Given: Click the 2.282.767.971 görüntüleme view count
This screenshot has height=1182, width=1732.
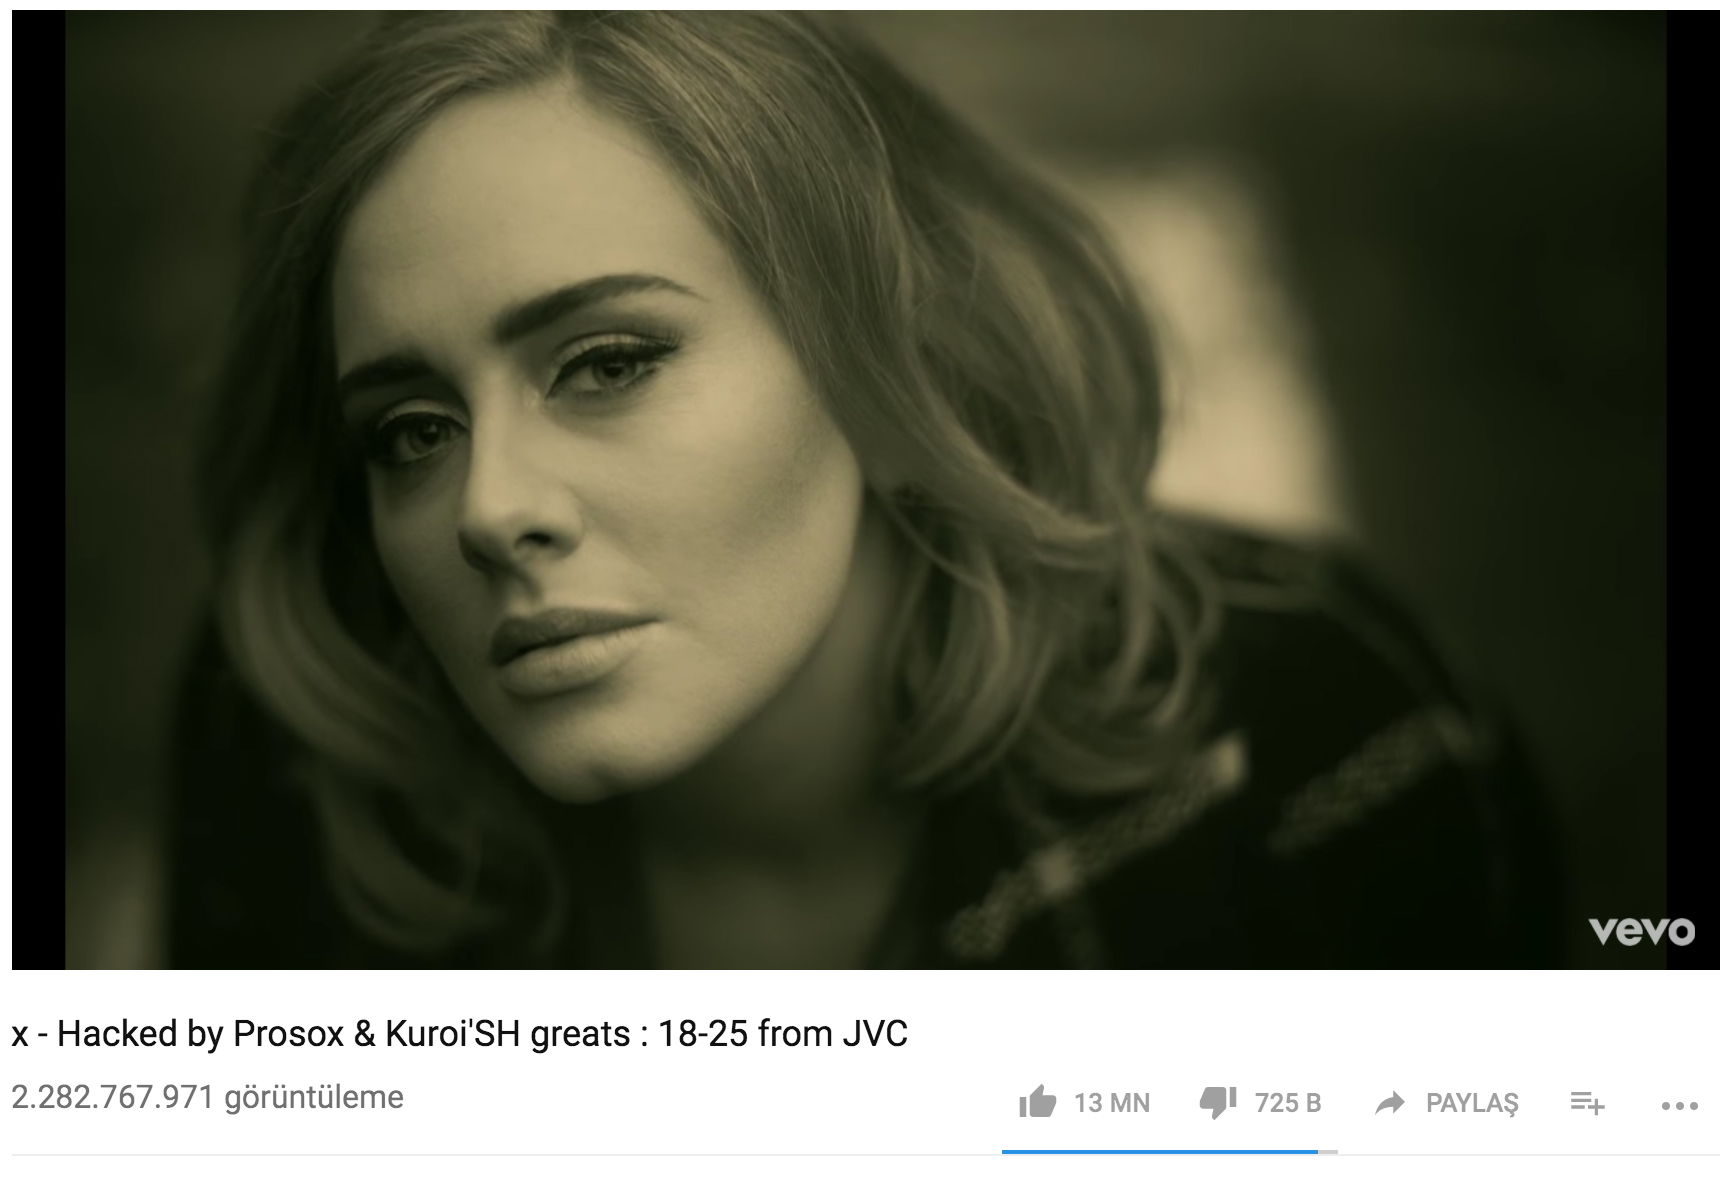Looking at the screenshot, I should click(208, 1097).
